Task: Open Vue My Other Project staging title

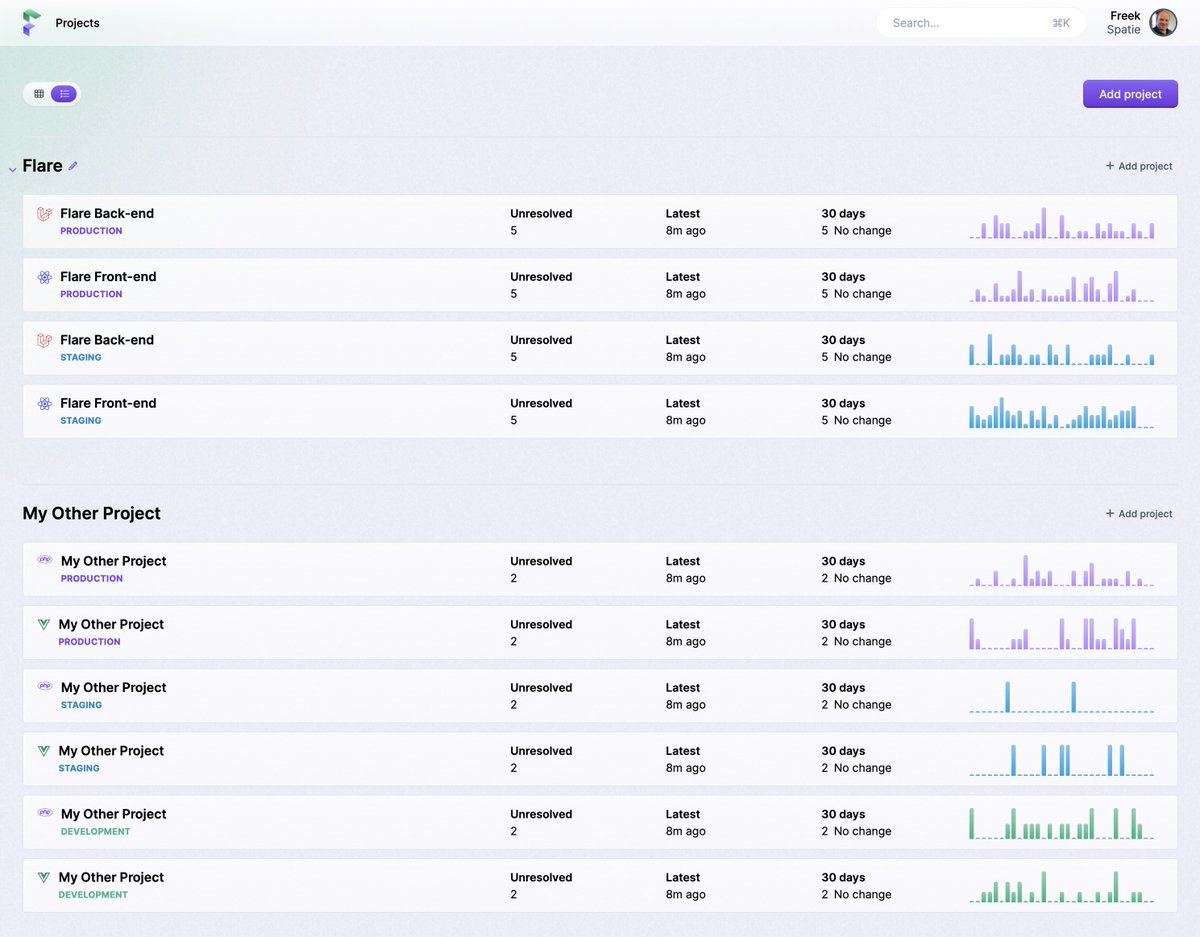Action: point(111,750)
